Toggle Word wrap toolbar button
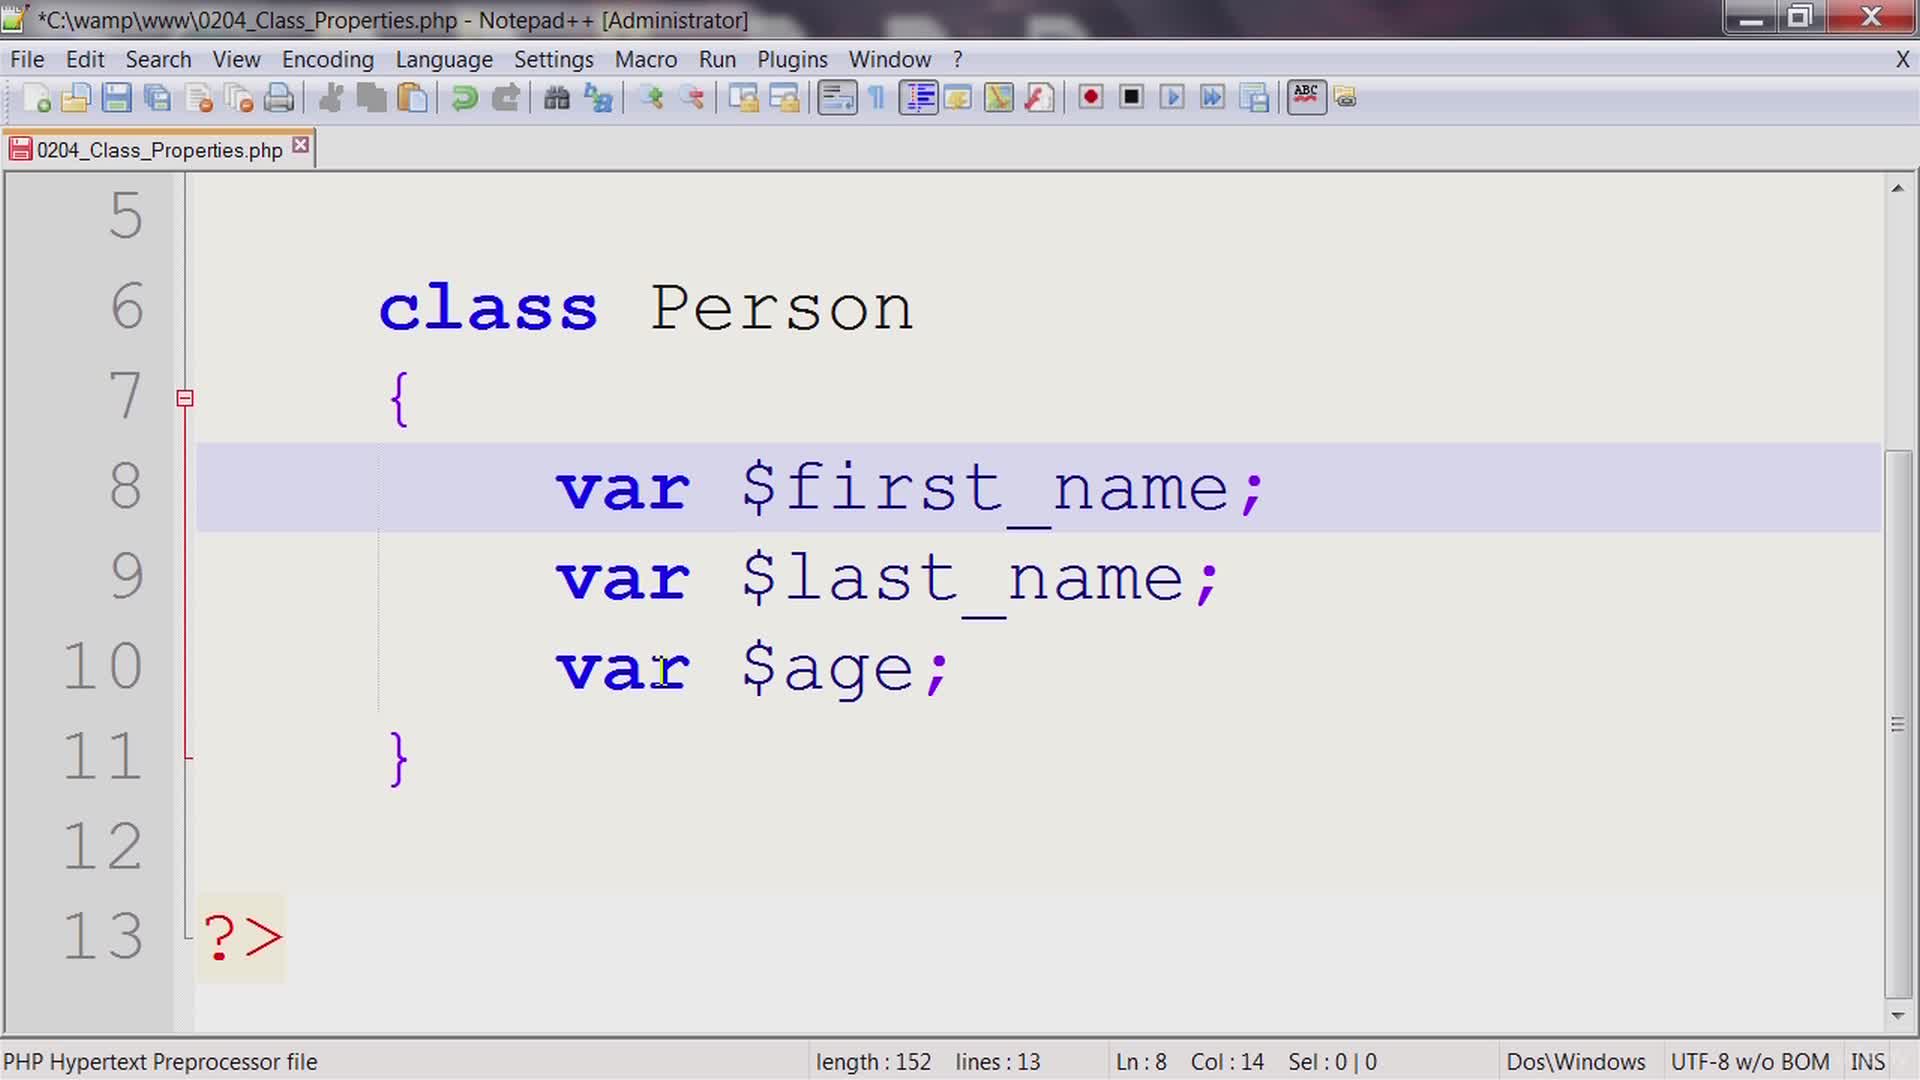This screenshot has width=1920, height=1080. (x=837, y=97)
